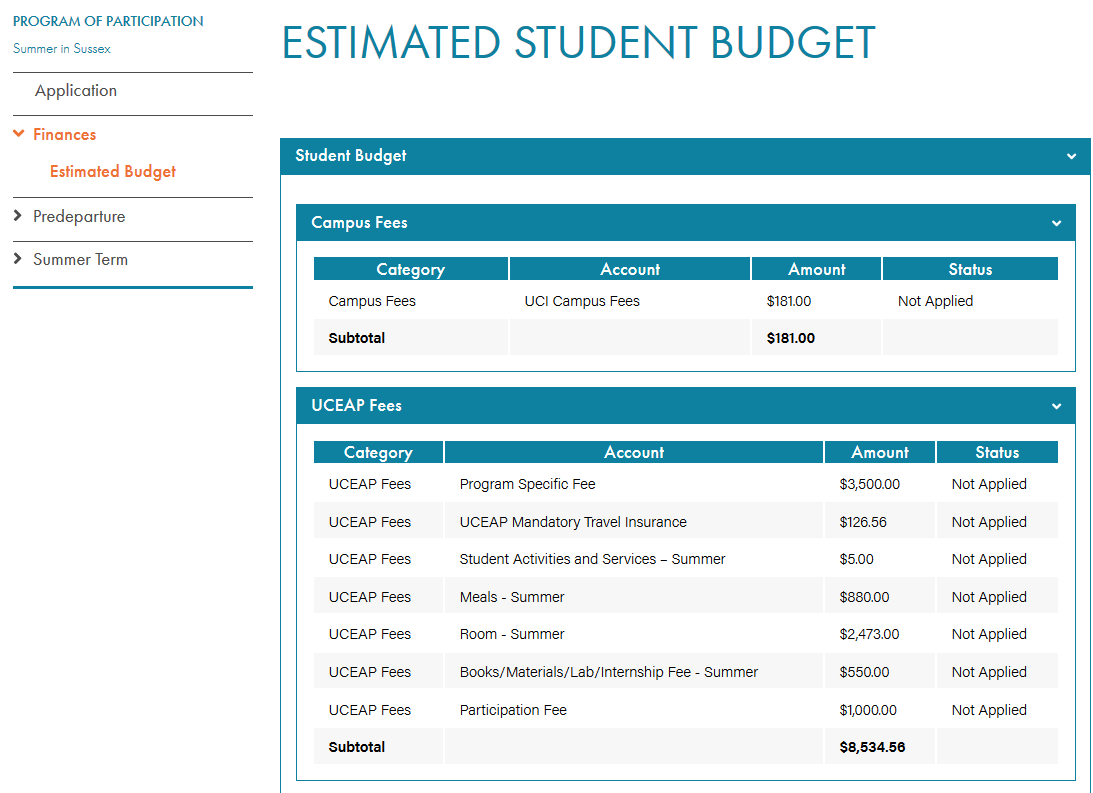Click the Campus Fees section header
1093x793 pixels.
click(685, 223)
